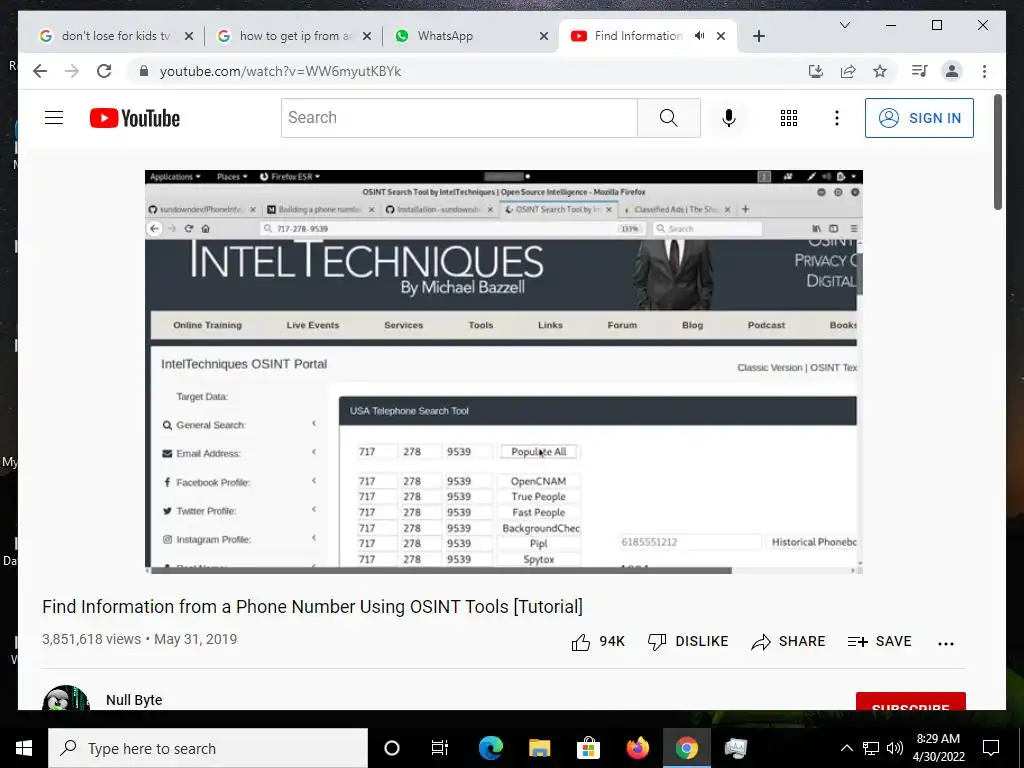Image resolution: width=1024 pixels, height=768 pixels.
Task: Click the Chrome address bar URL
Action: pyautogui.click(x=280, y=71)
